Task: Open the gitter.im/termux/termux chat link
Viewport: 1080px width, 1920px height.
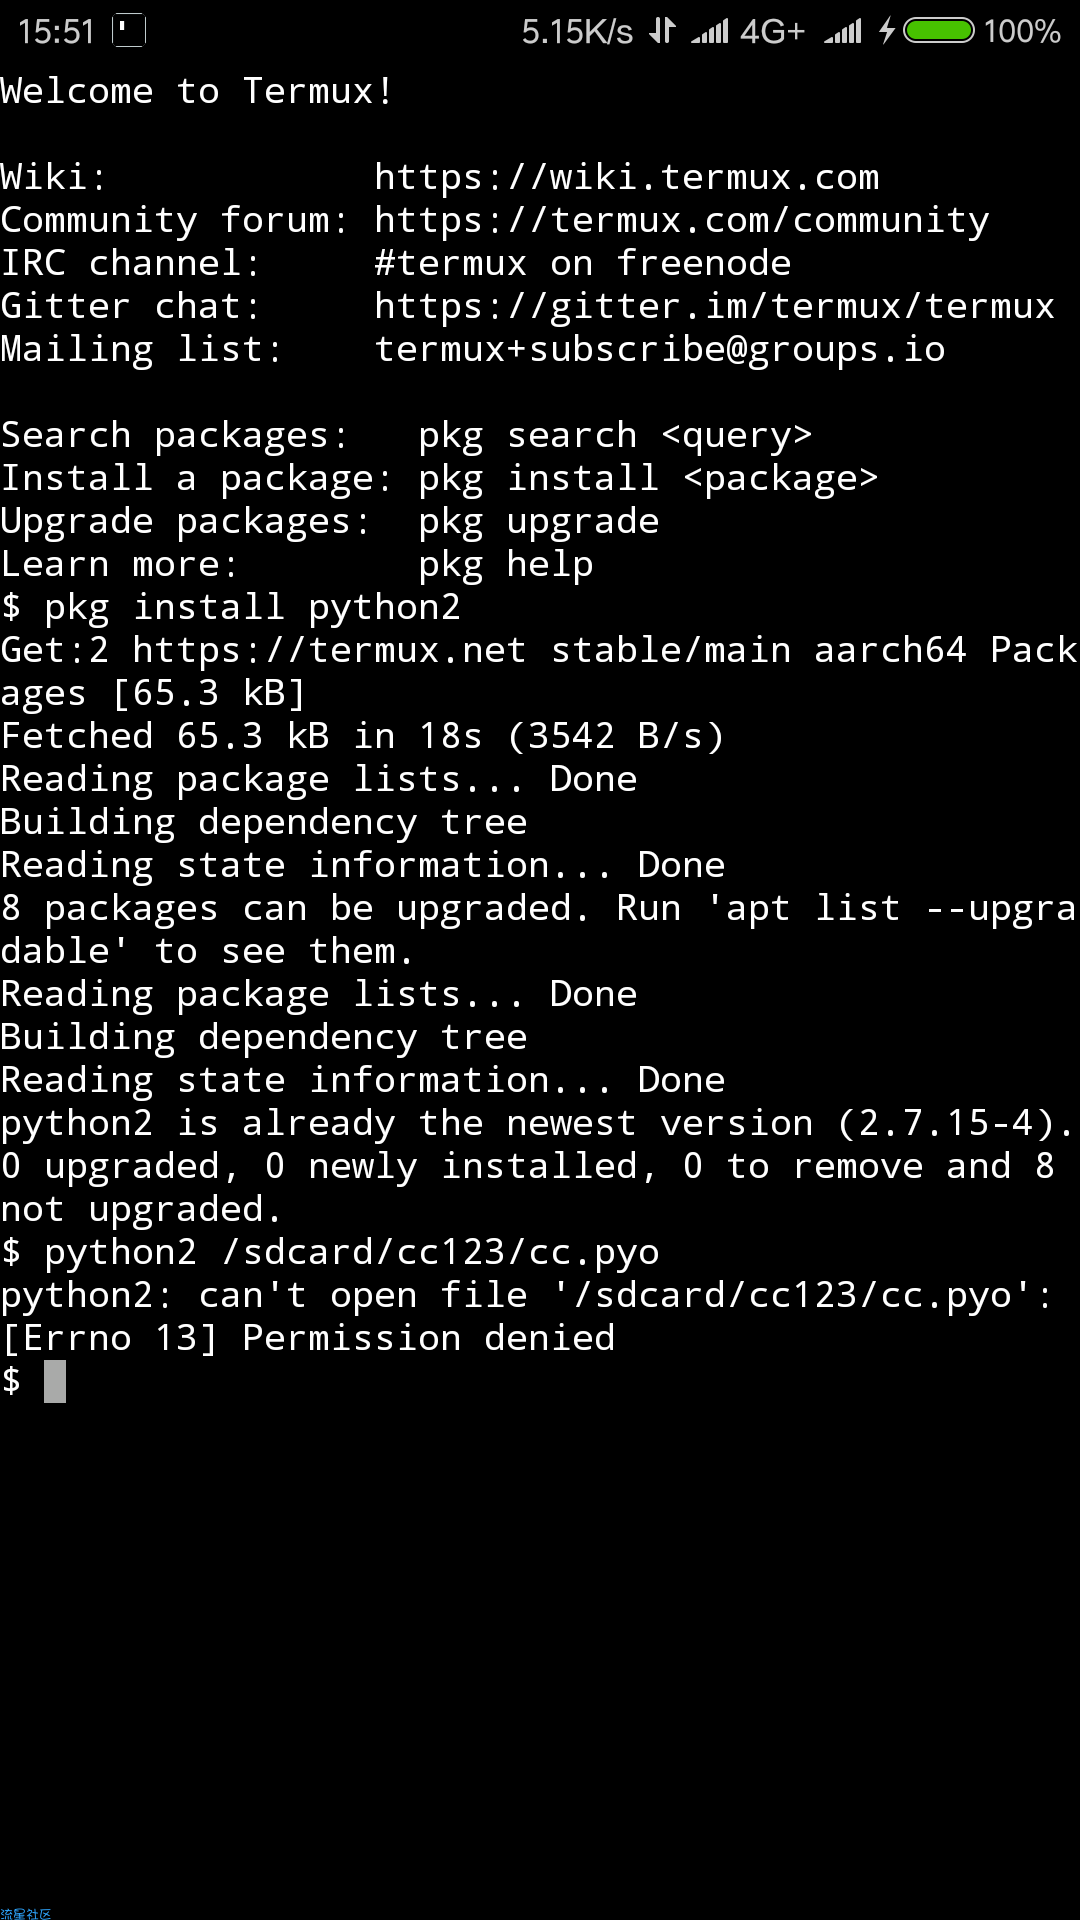Action: pos(715,306)
